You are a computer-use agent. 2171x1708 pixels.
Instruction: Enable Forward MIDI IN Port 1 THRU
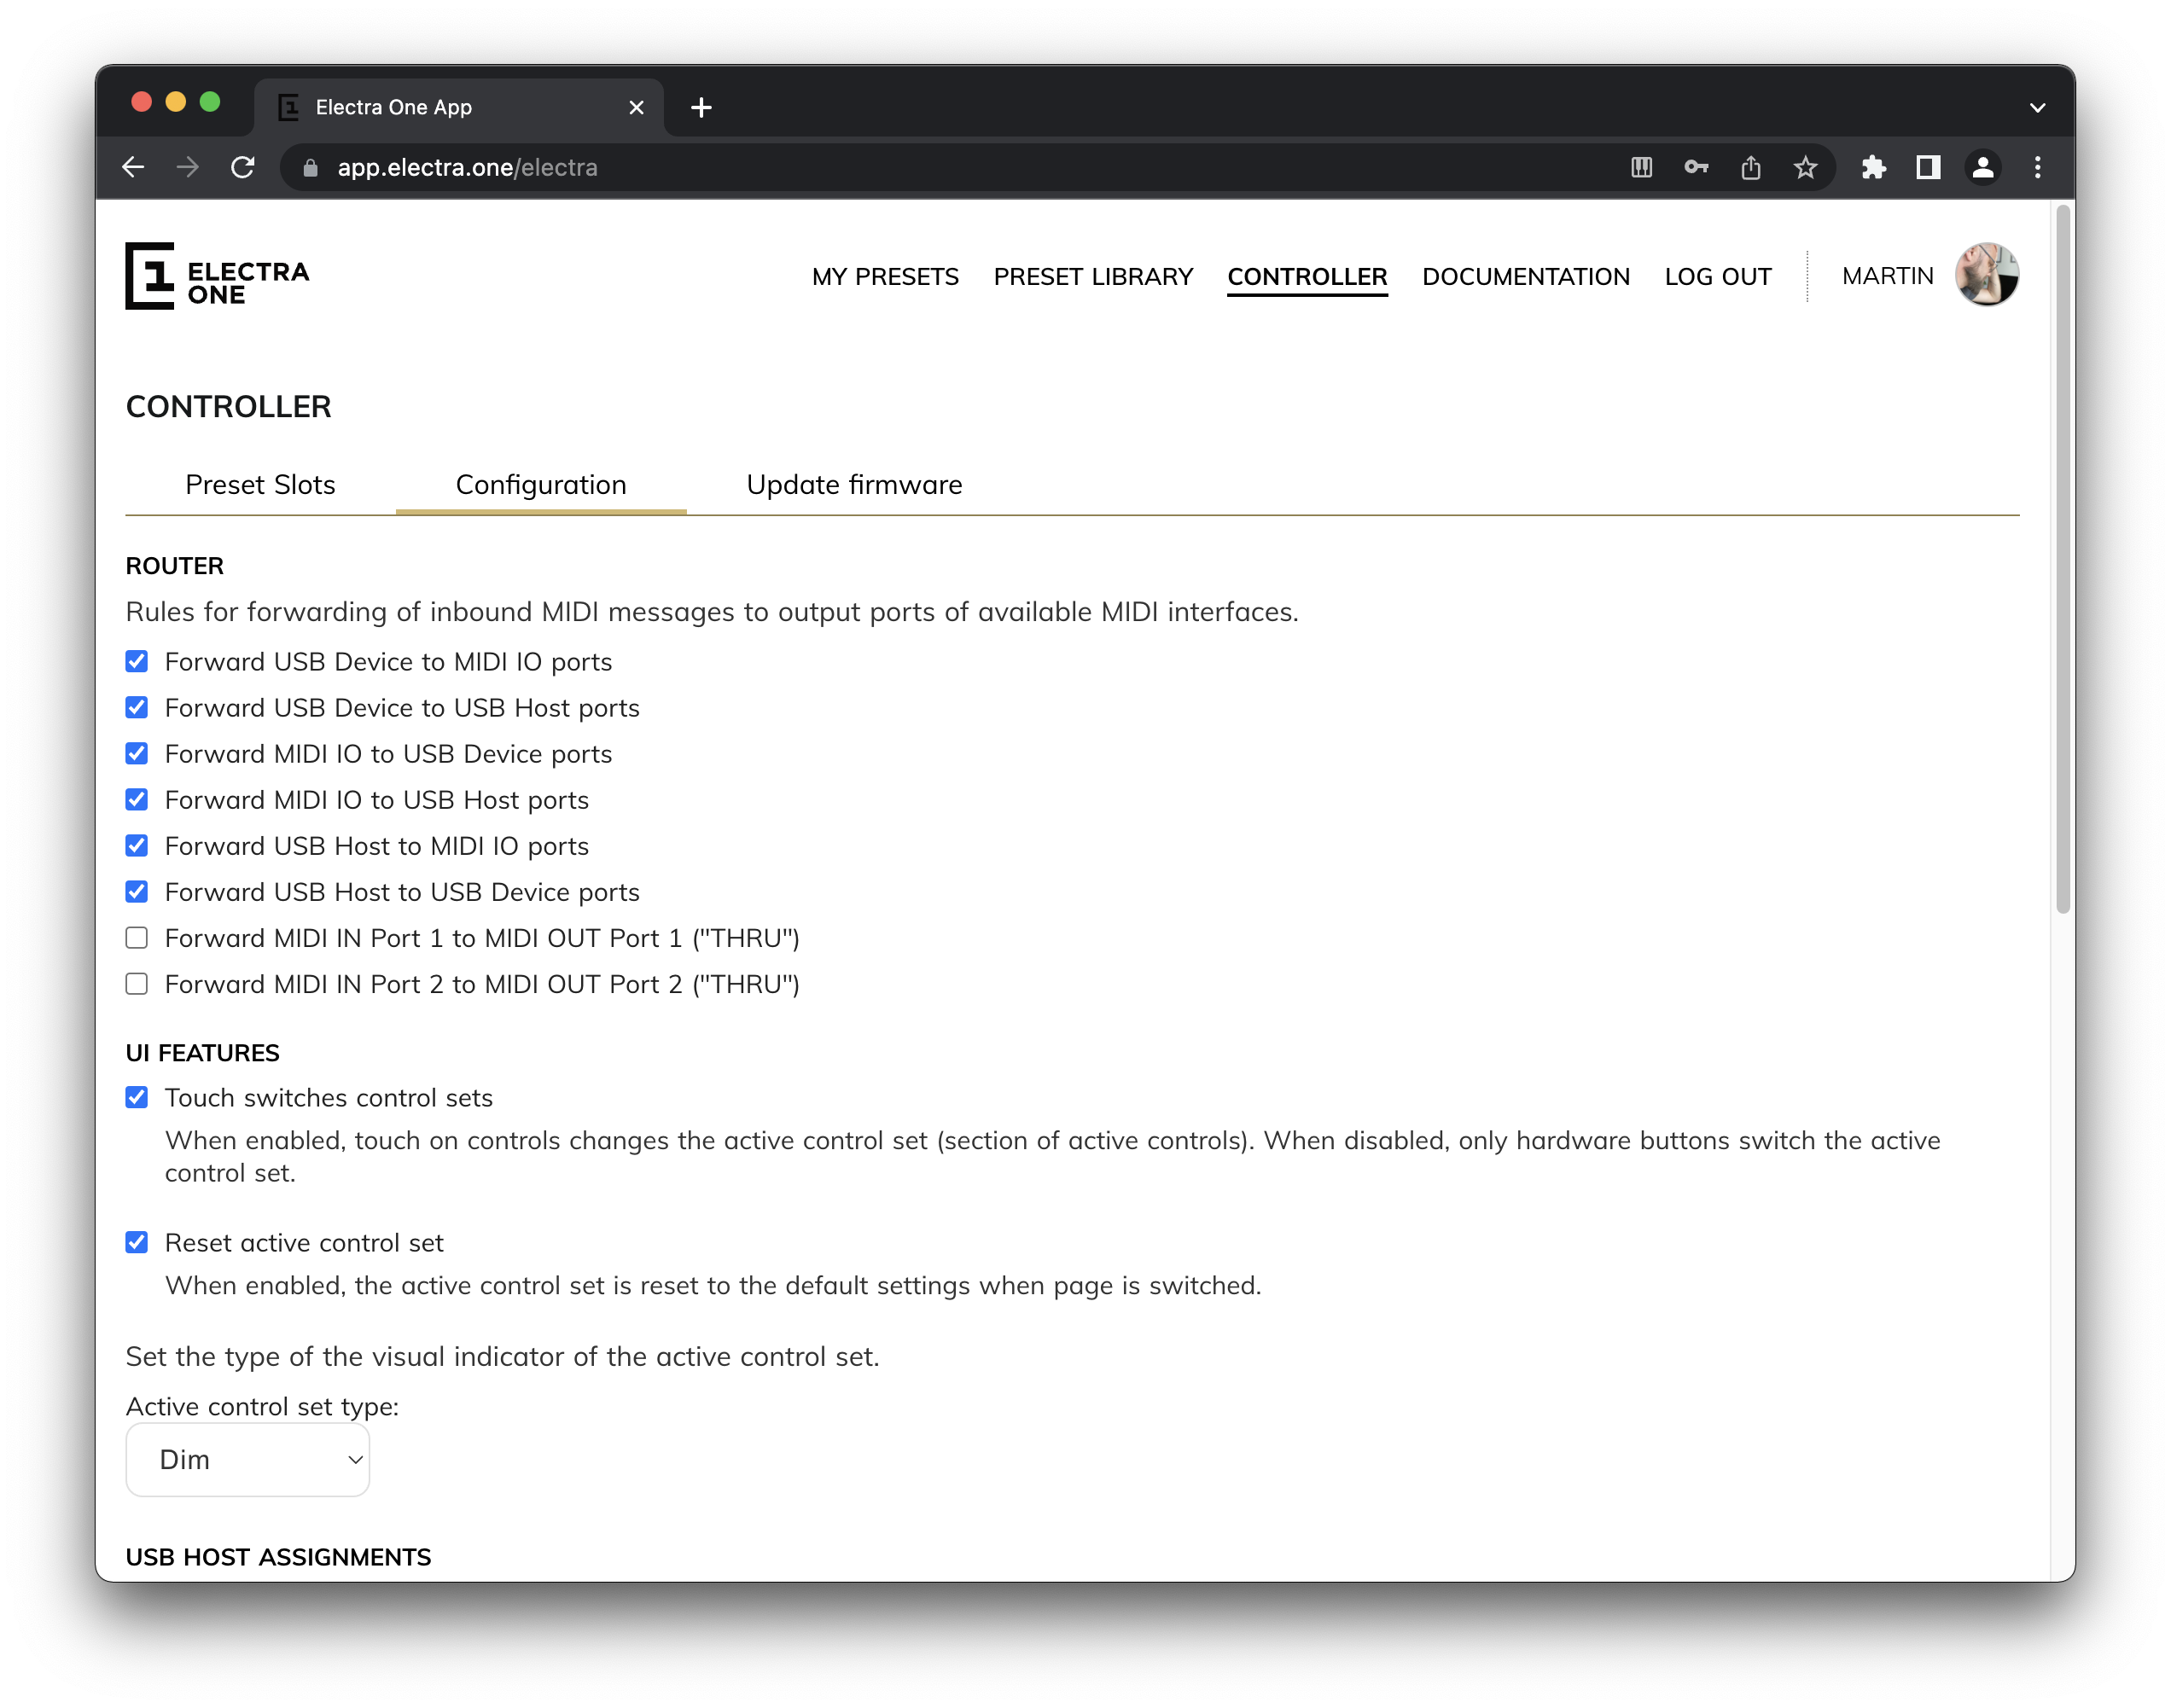pos(137,938)
